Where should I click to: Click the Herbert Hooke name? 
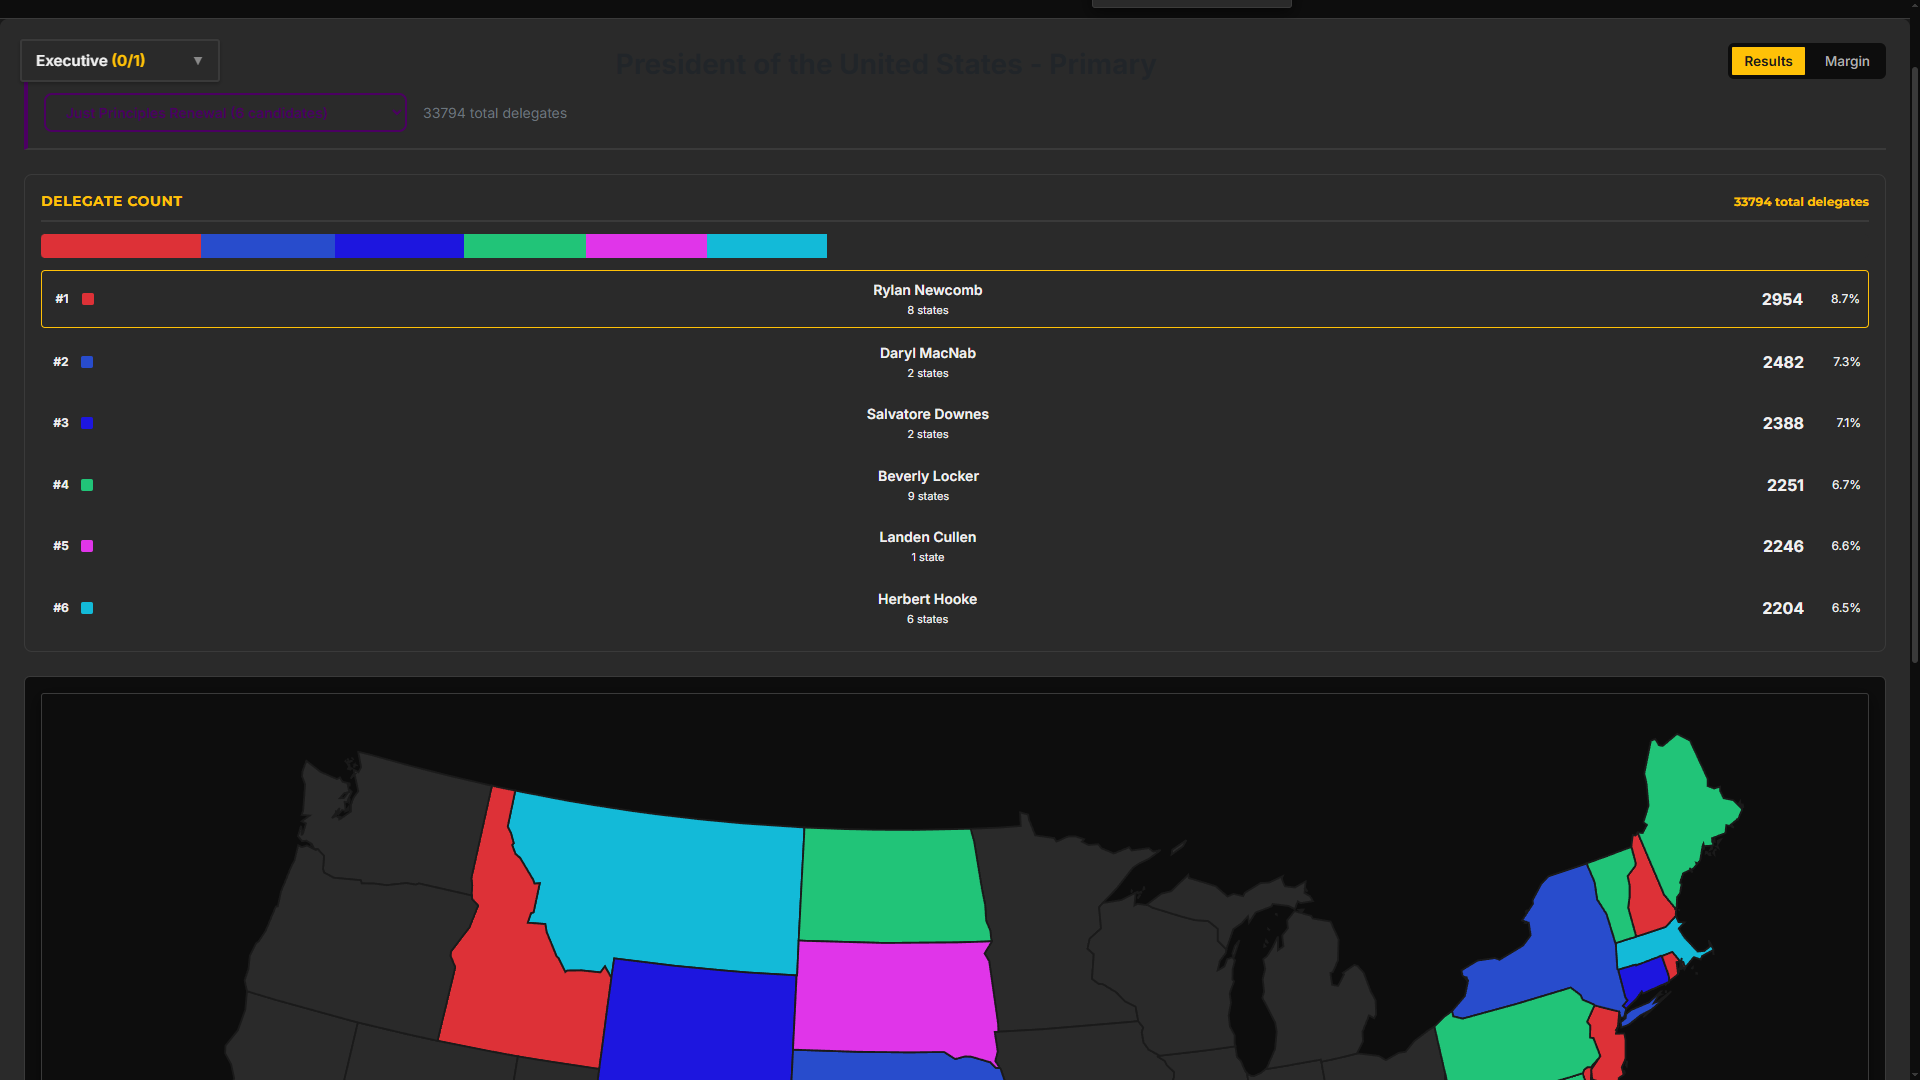927,599
